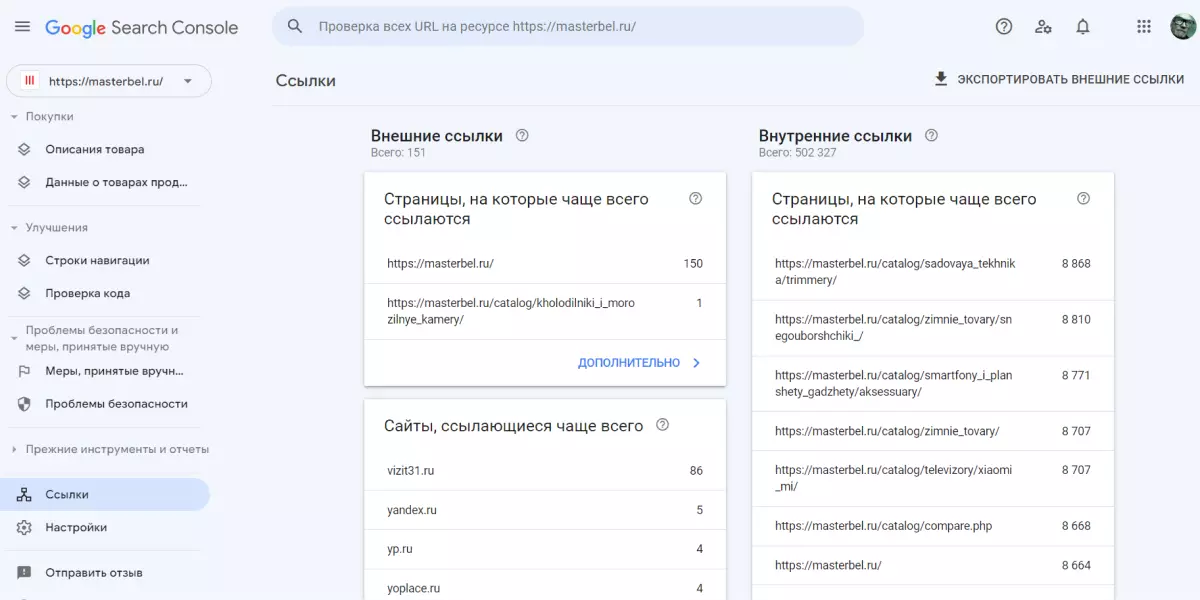The height and width of the screenshot is (600, 1200).
Task: Click the Описания товара layers icon
Action: click(25, 149)
